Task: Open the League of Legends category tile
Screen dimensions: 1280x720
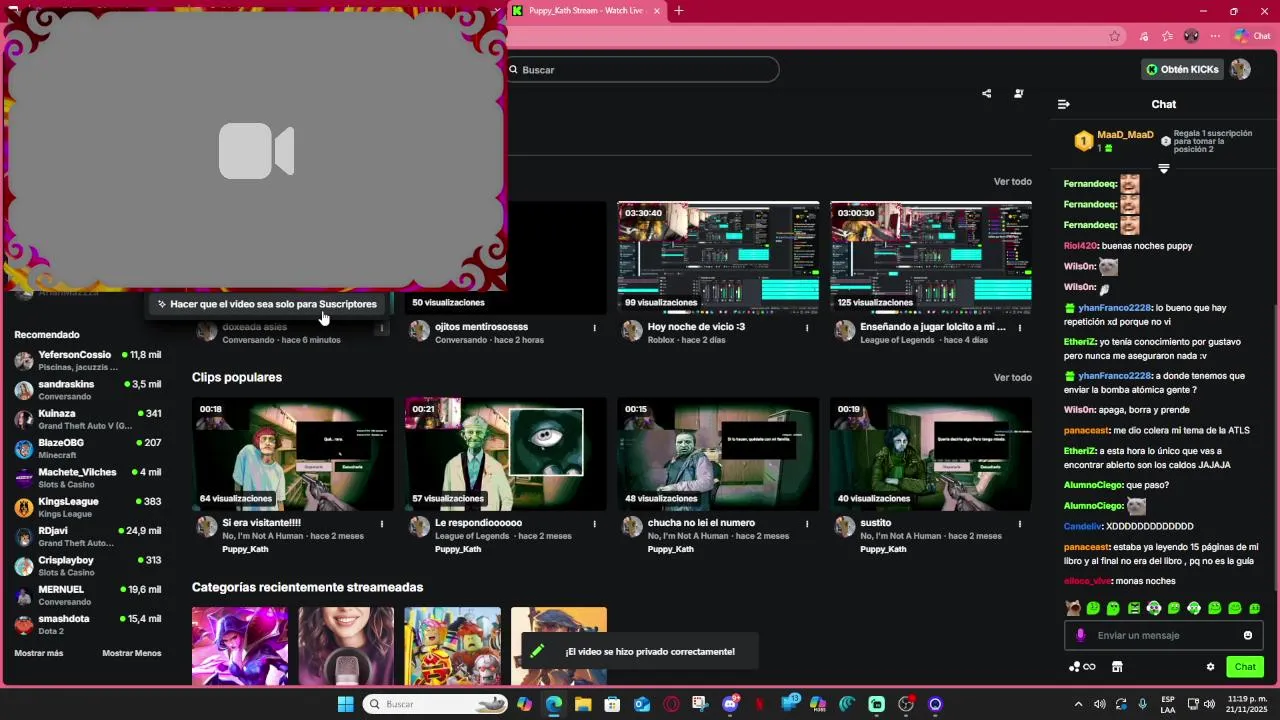Action: point(240,646)
